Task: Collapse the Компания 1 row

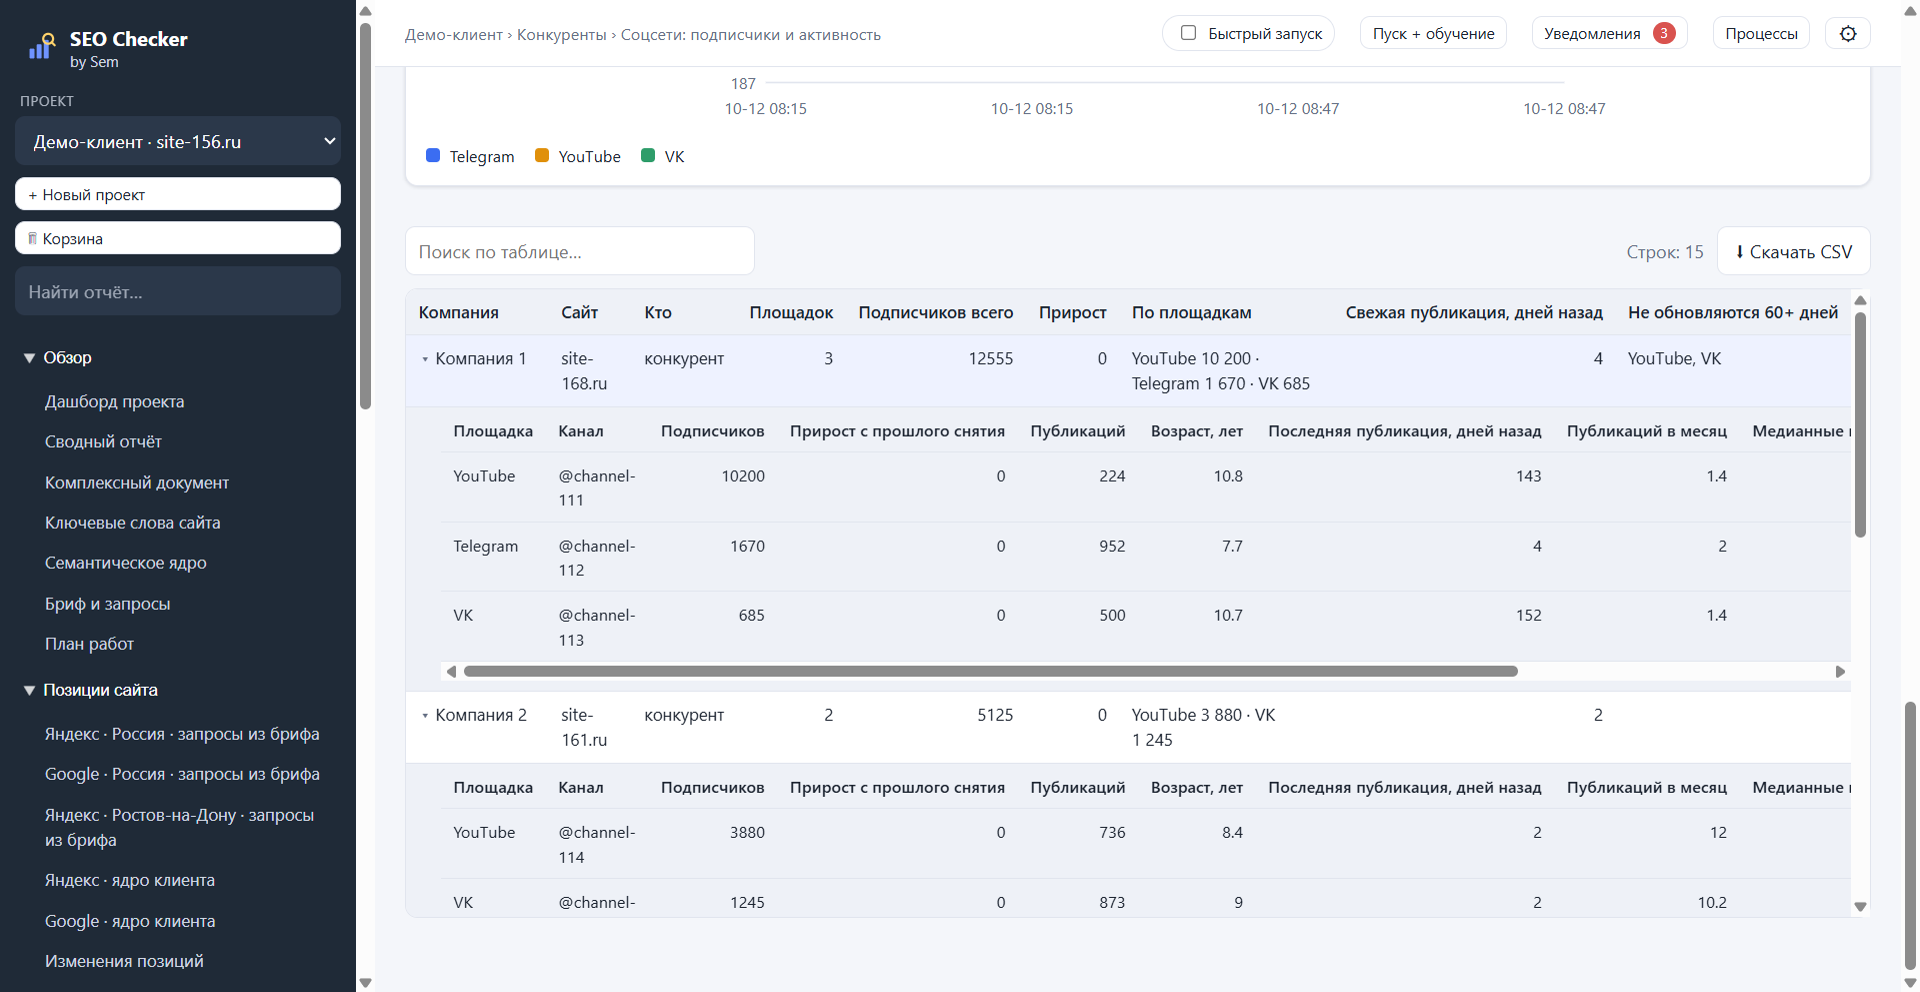Action: [x=425, y=359]
